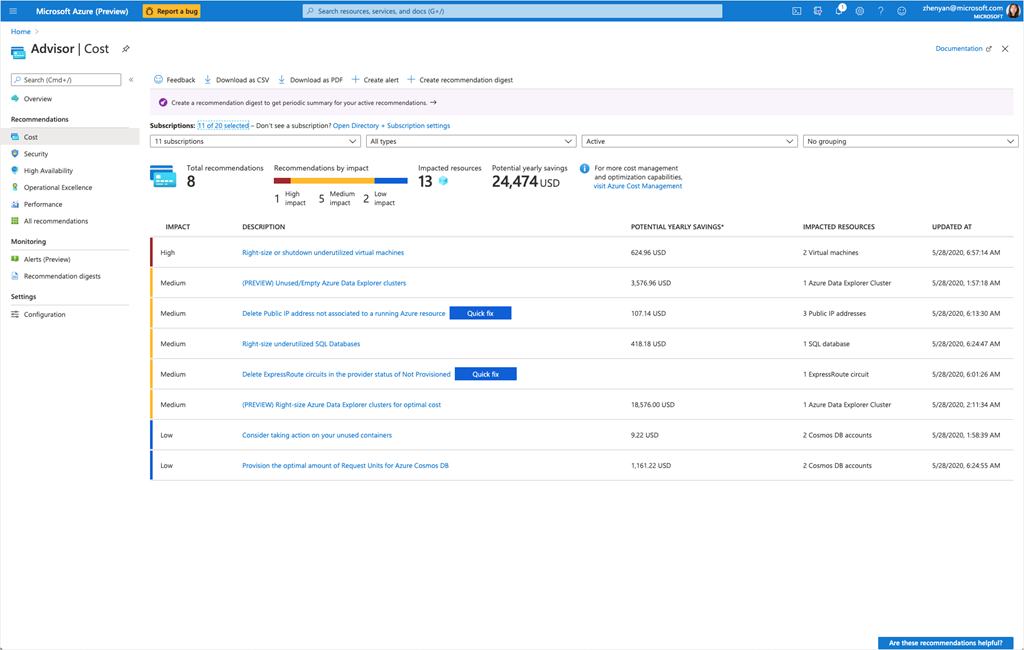Image resolution: width=1024 pixels, height=650 pixels.
Task: Click the IMPACT column header
Action: [178, 227]
